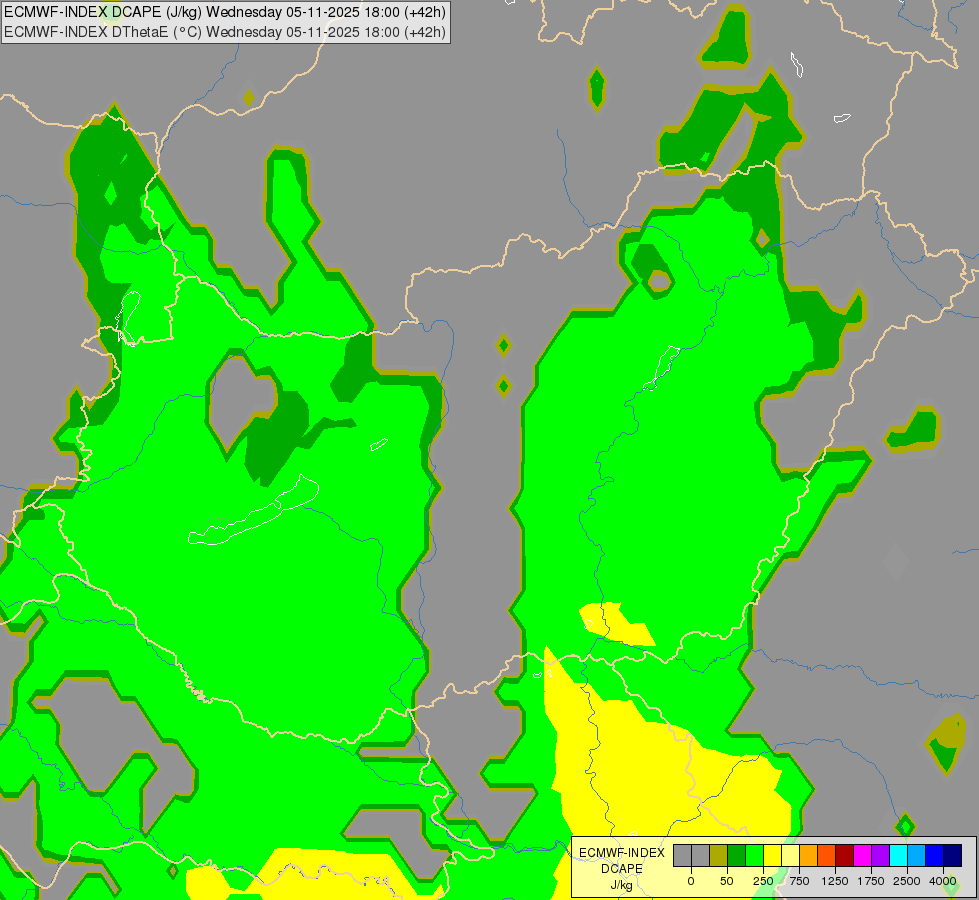This screenshot has width=979, height=900.
Task: Click the pure blue legend swatch
Action: tap(935, 855)
